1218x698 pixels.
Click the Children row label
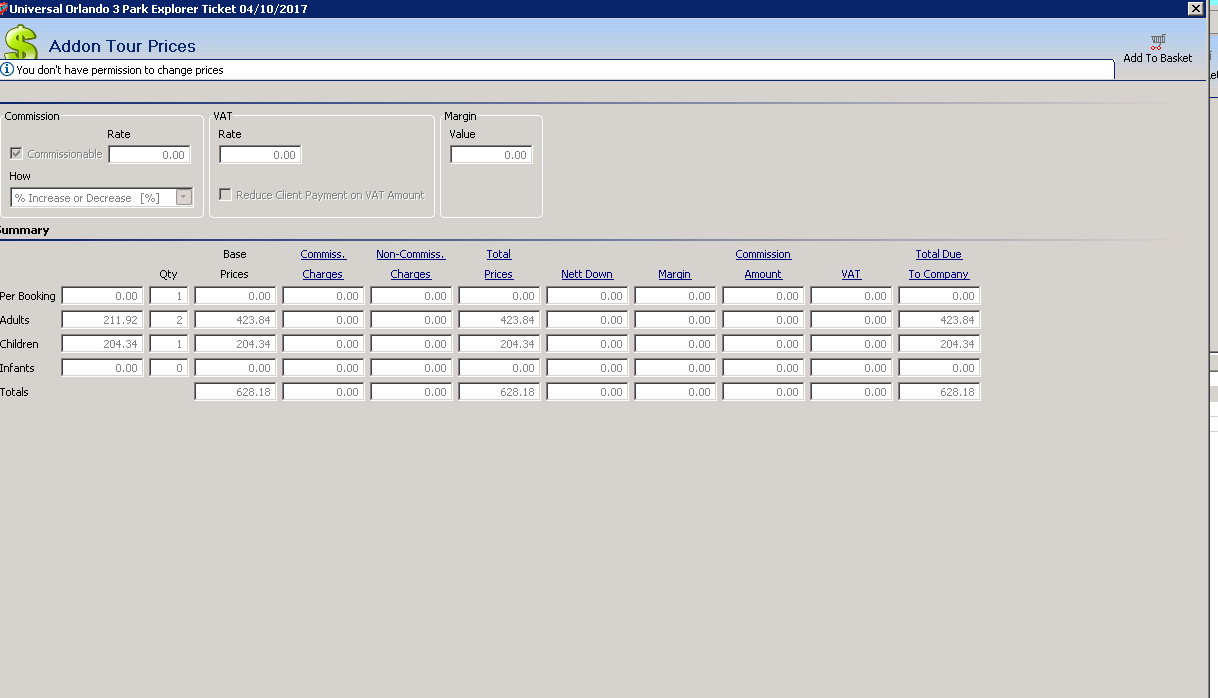pyautogui.click(x=19, y=344)
